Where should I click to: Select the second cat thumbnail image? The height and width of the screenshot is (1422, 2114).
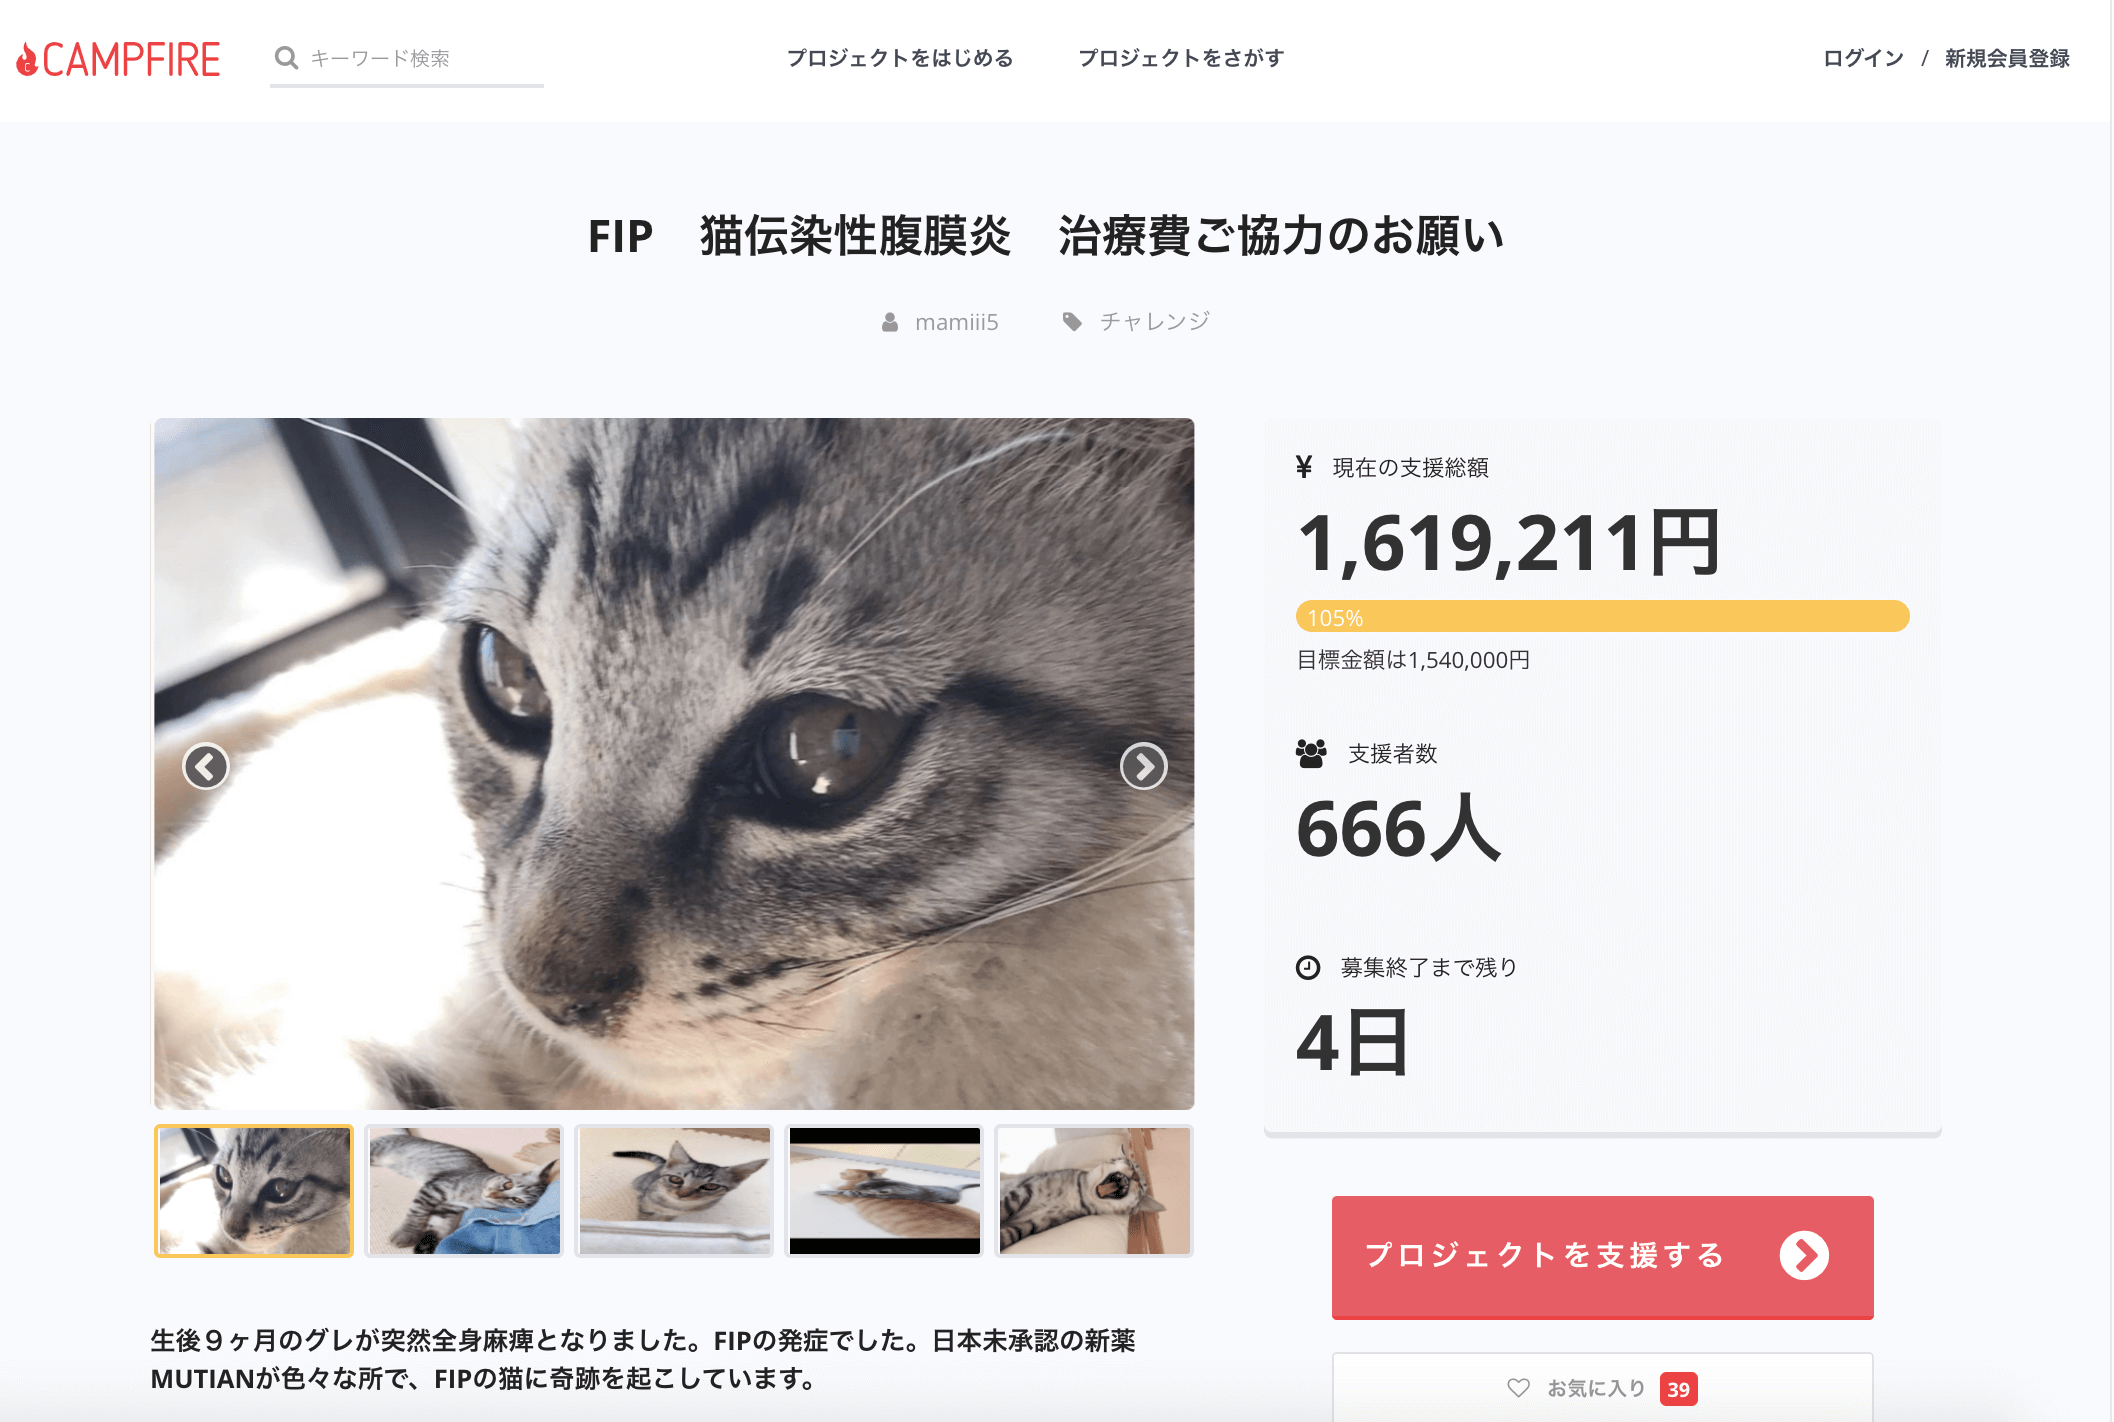(x=465, y=1192)
